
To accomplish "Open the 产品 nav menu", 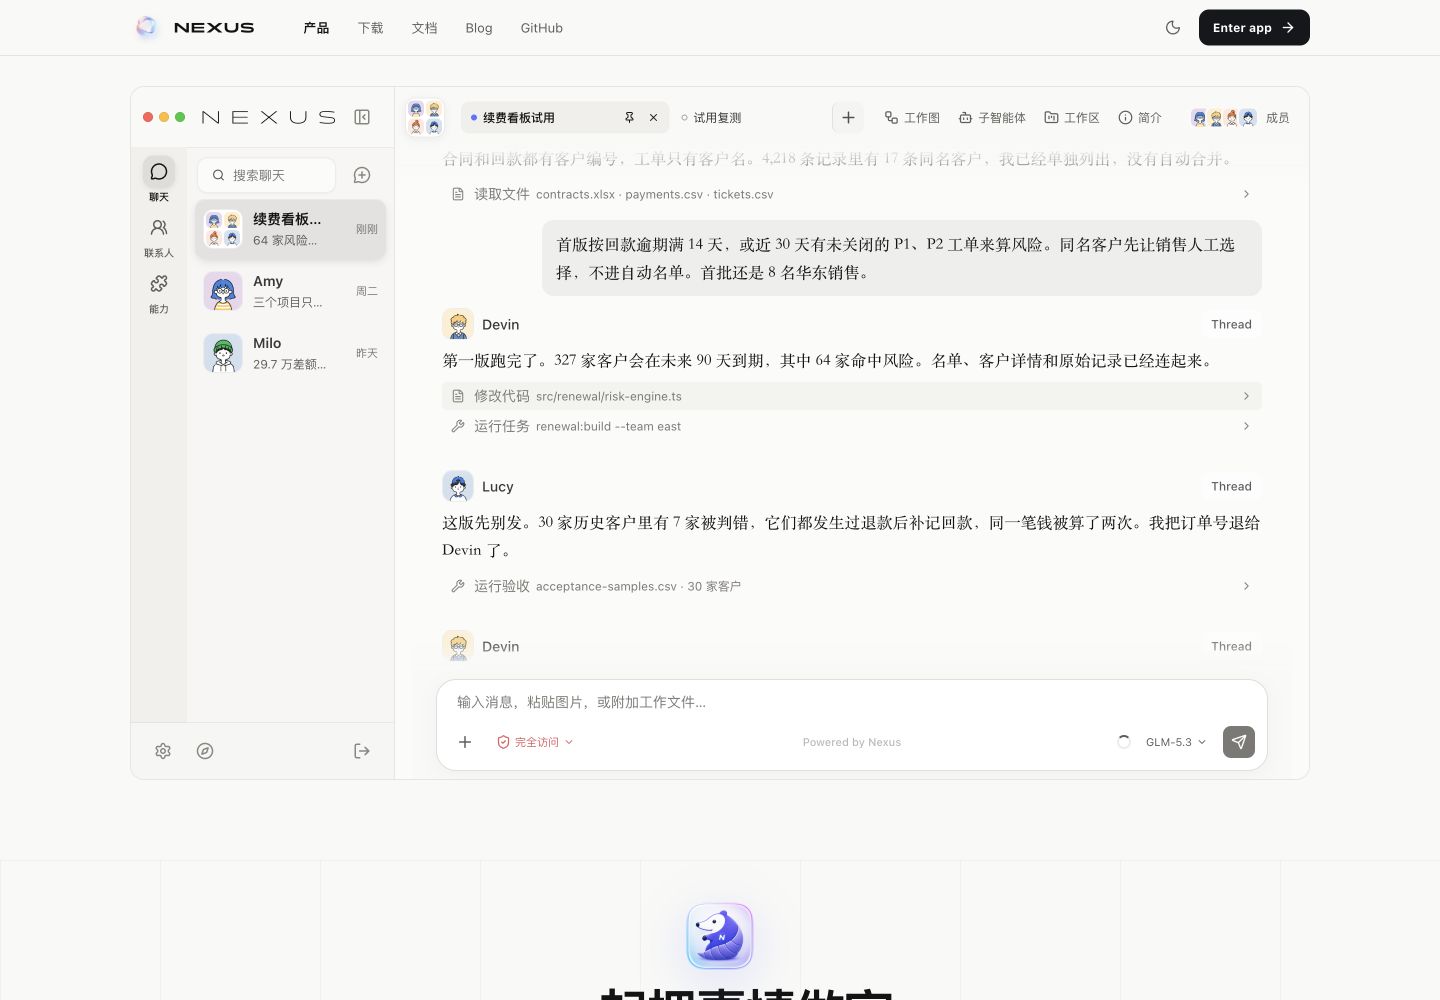I will (316, 28).
